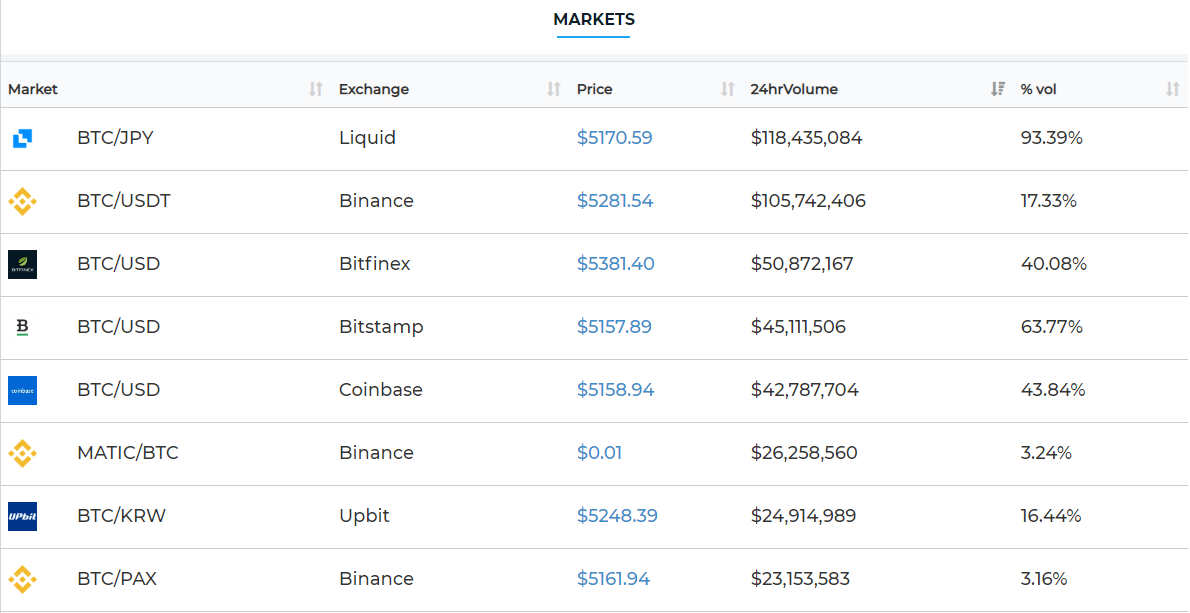Click the Binance logo beside BTC/USDT
The width and height of the screenshot is (1190, 613).
[x=22, y=201]
